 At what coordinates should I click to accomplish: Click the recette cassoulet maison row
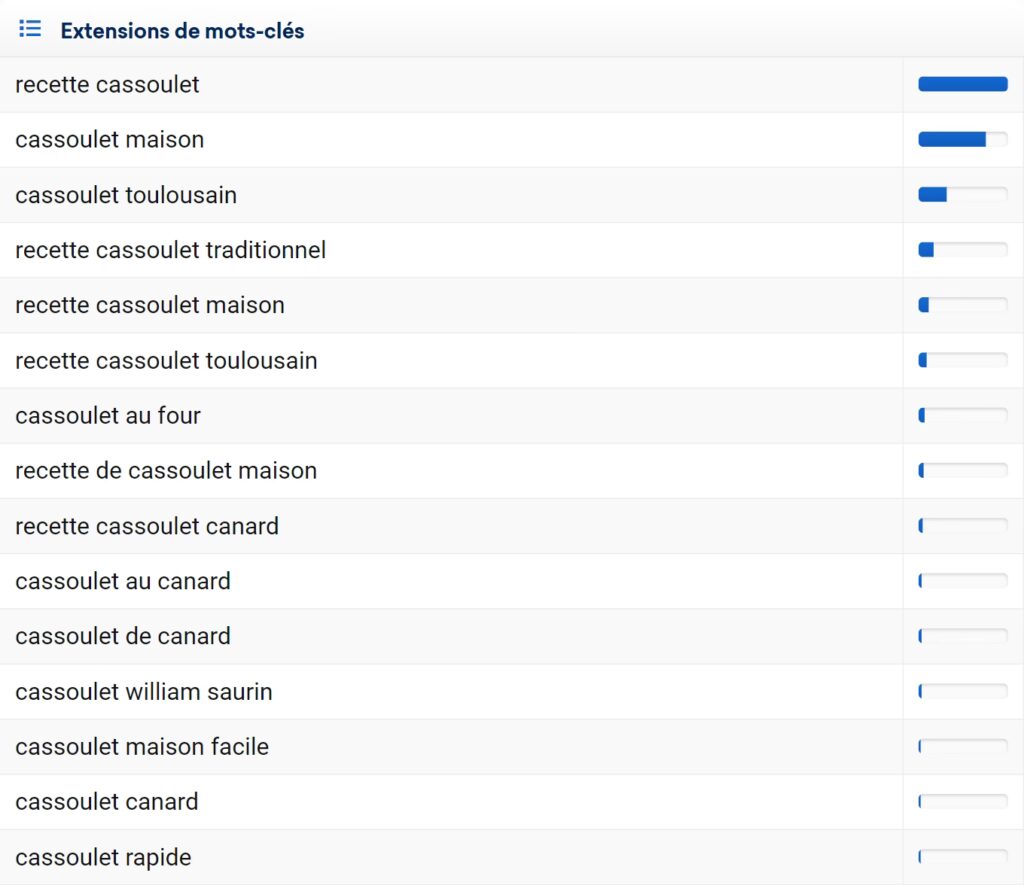click(x=150, y=305)
